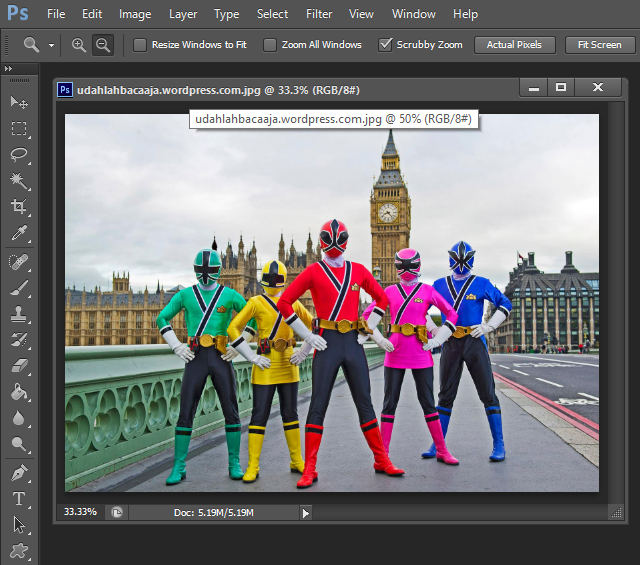Click the Doc: 5.19M/5.19M status text
The width and height of the screenshot is (640, 565).
[214, 513]
